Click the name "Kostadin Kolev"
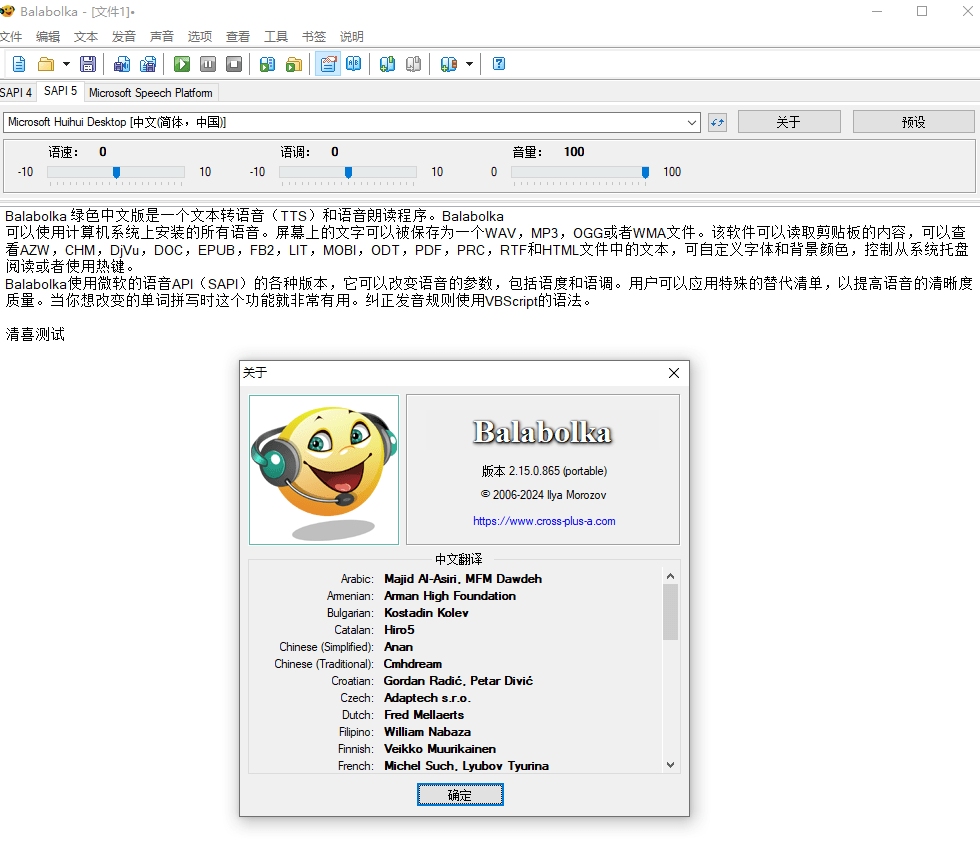980x842 pixels. coord(426,613)
